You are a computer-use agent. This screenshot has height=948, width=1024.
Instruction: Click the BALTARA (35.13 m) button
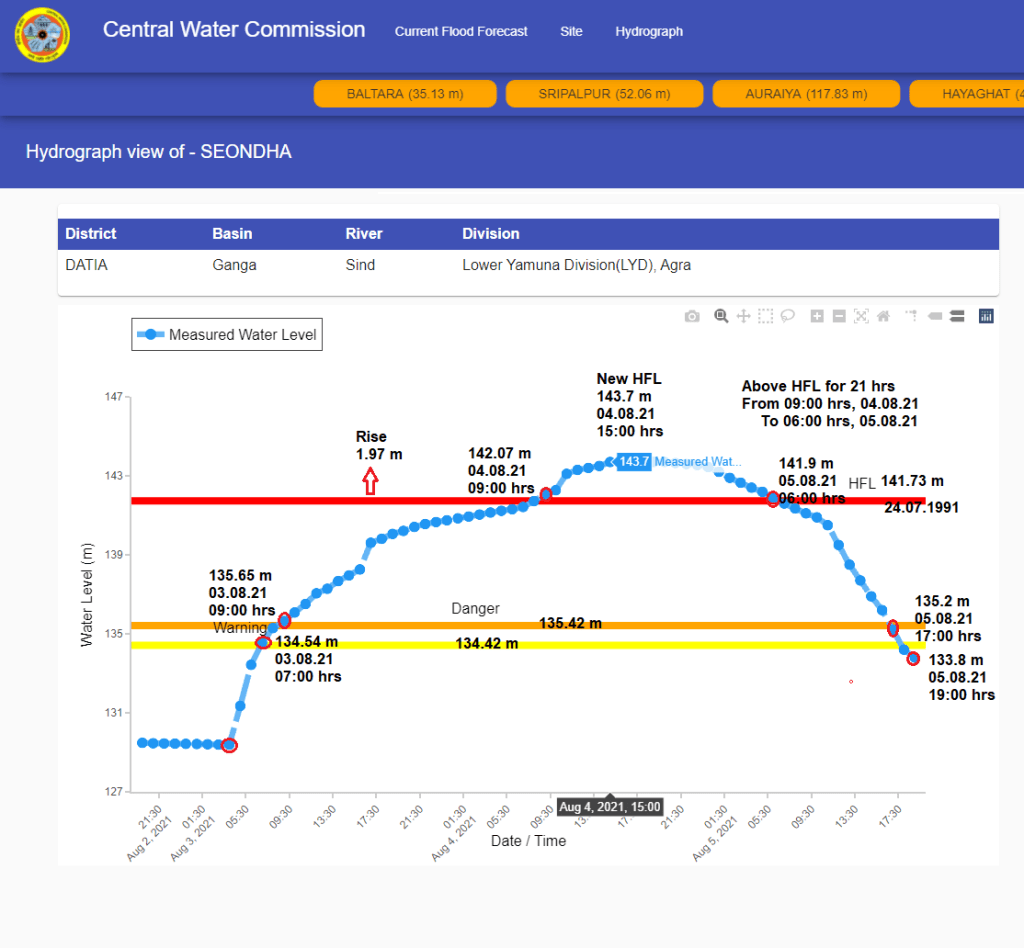click(x=405, y=94)
